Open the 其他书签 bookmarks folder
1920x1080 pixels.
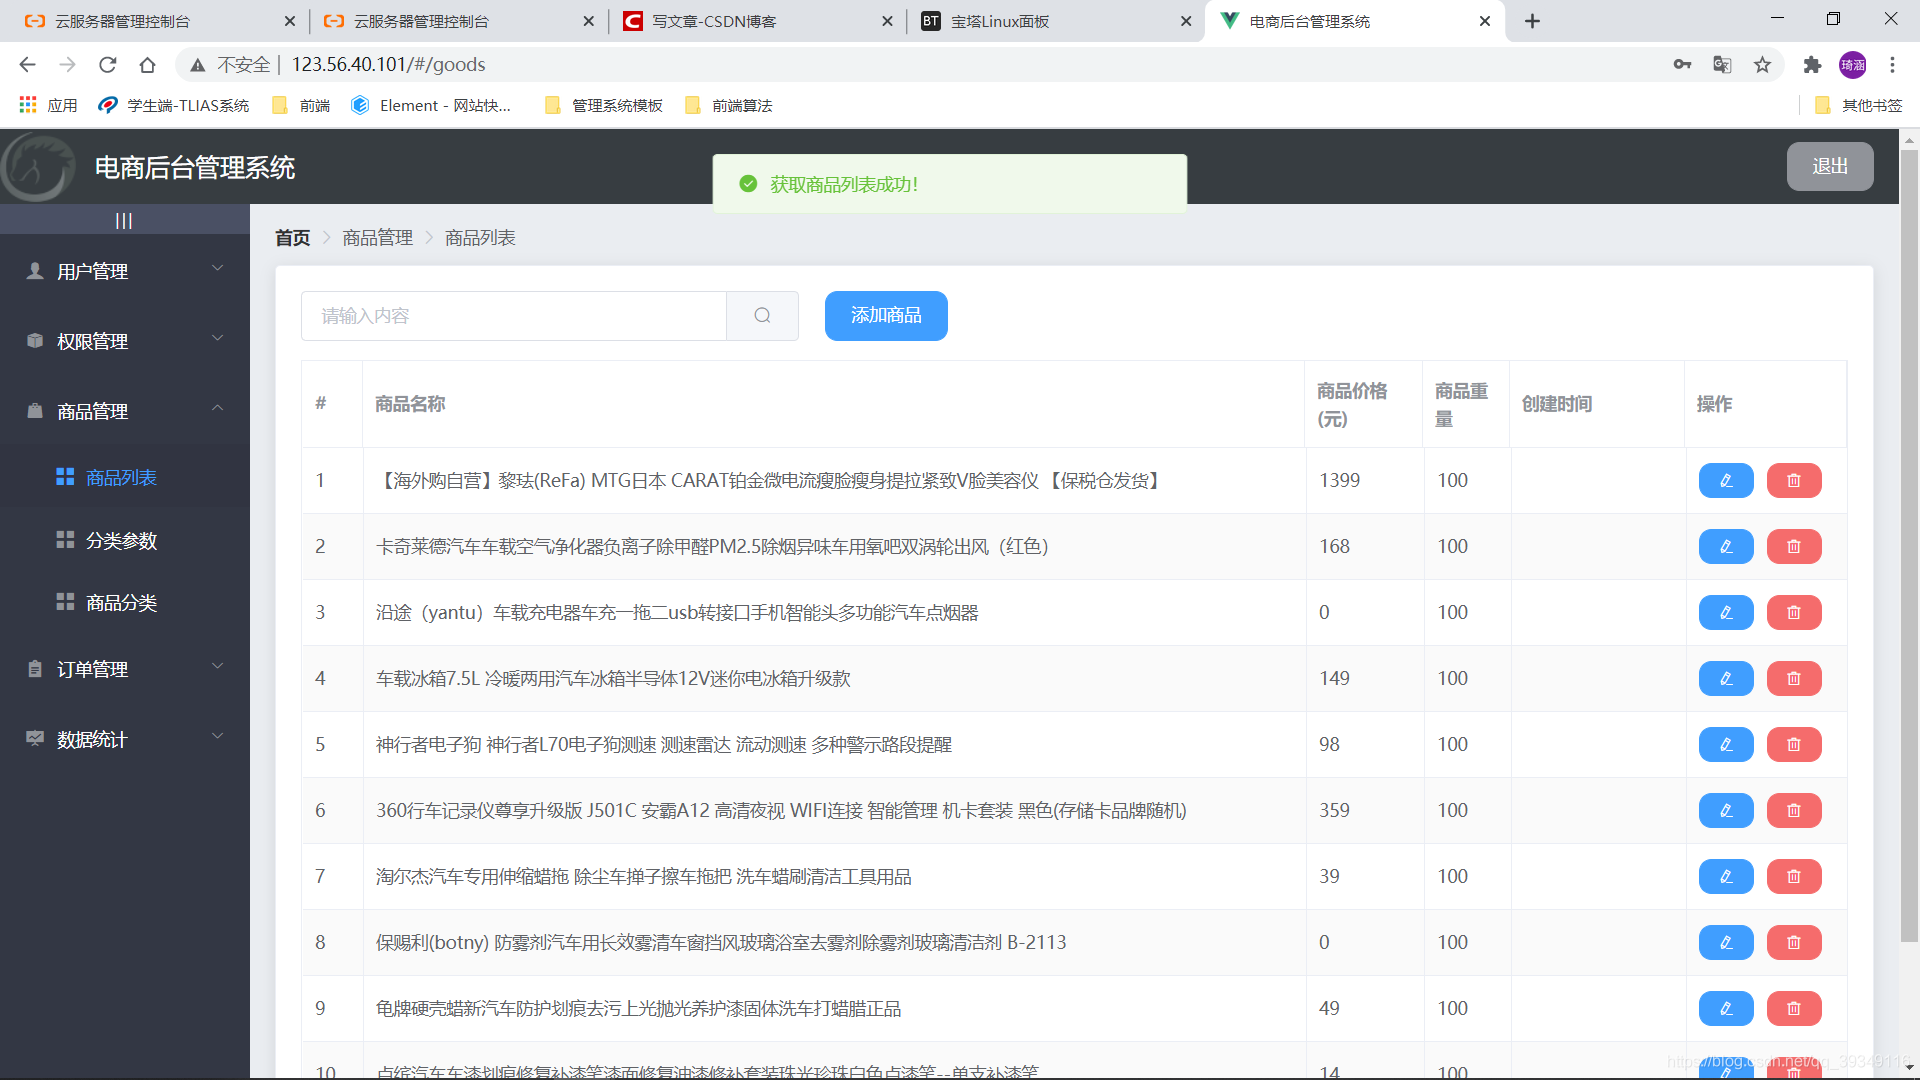[x=1859, y=105]
